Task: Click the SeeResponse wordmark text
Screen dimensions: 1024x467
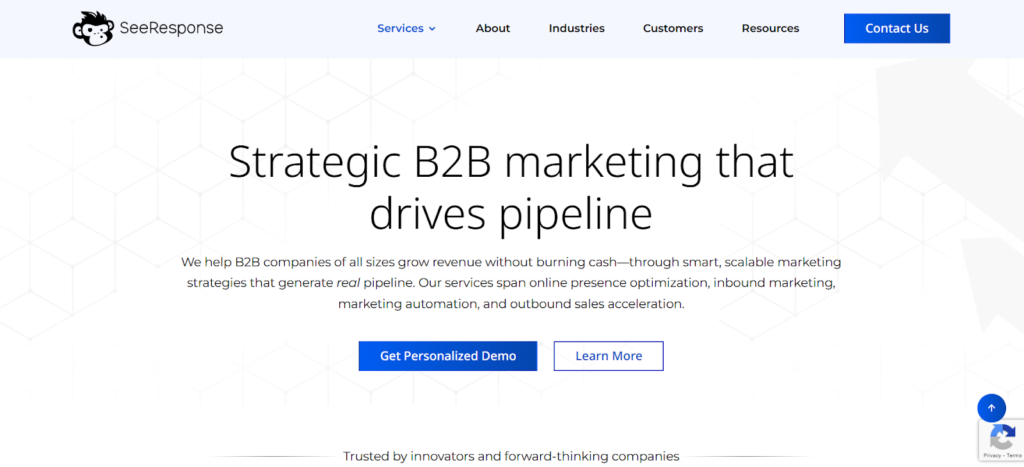Action: click(171, 28)
